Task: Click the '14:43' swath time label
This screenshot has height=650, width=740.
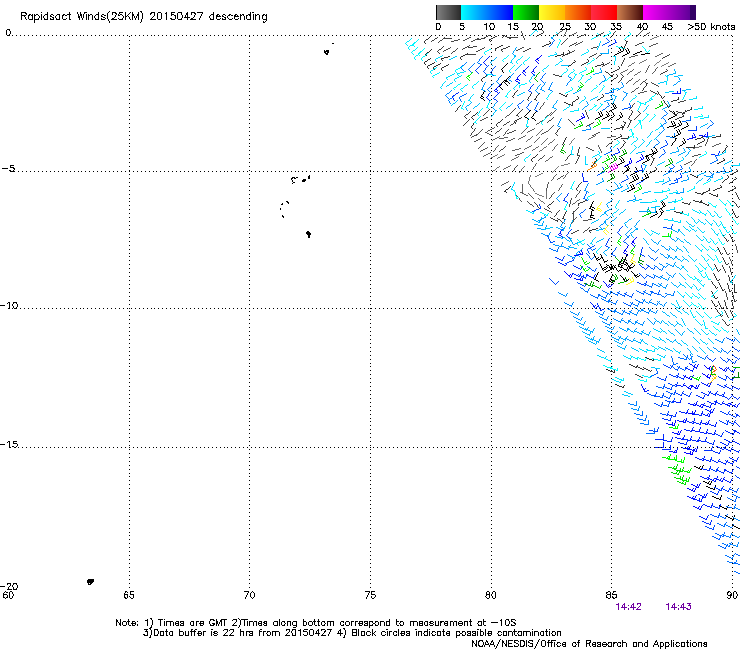Action: point(678,607)
